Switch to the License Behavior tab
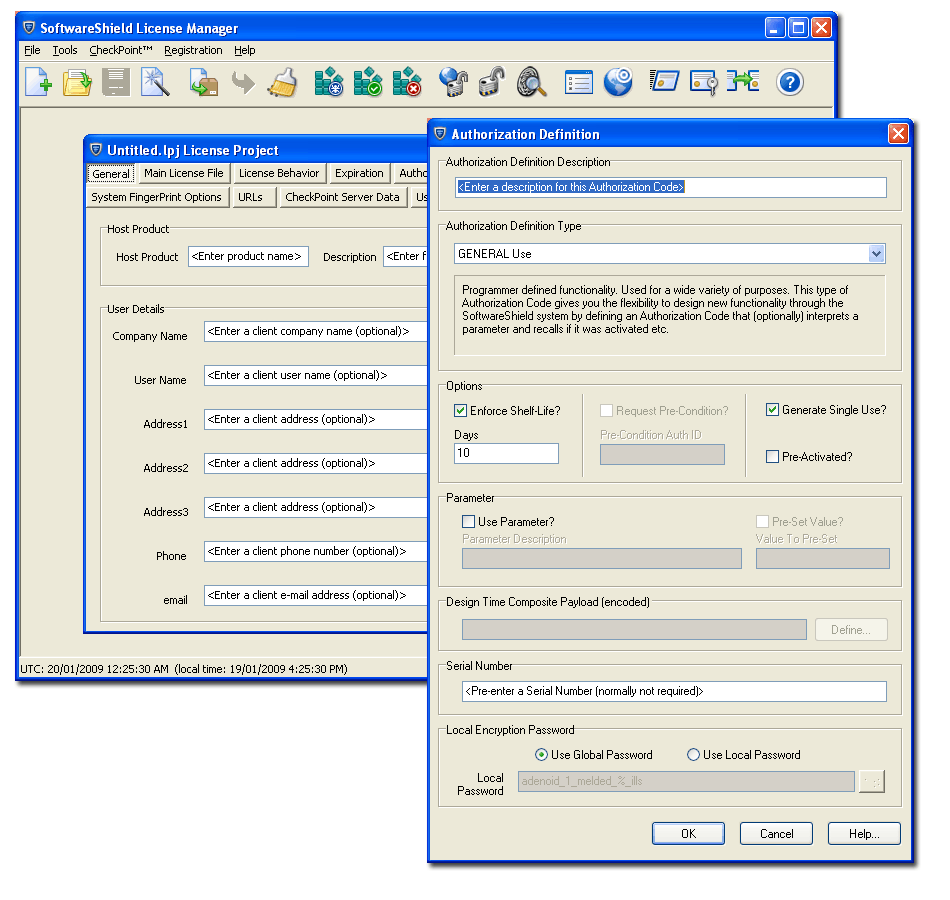950x900 pixels. pyautogui.click(x=279, y=173)
